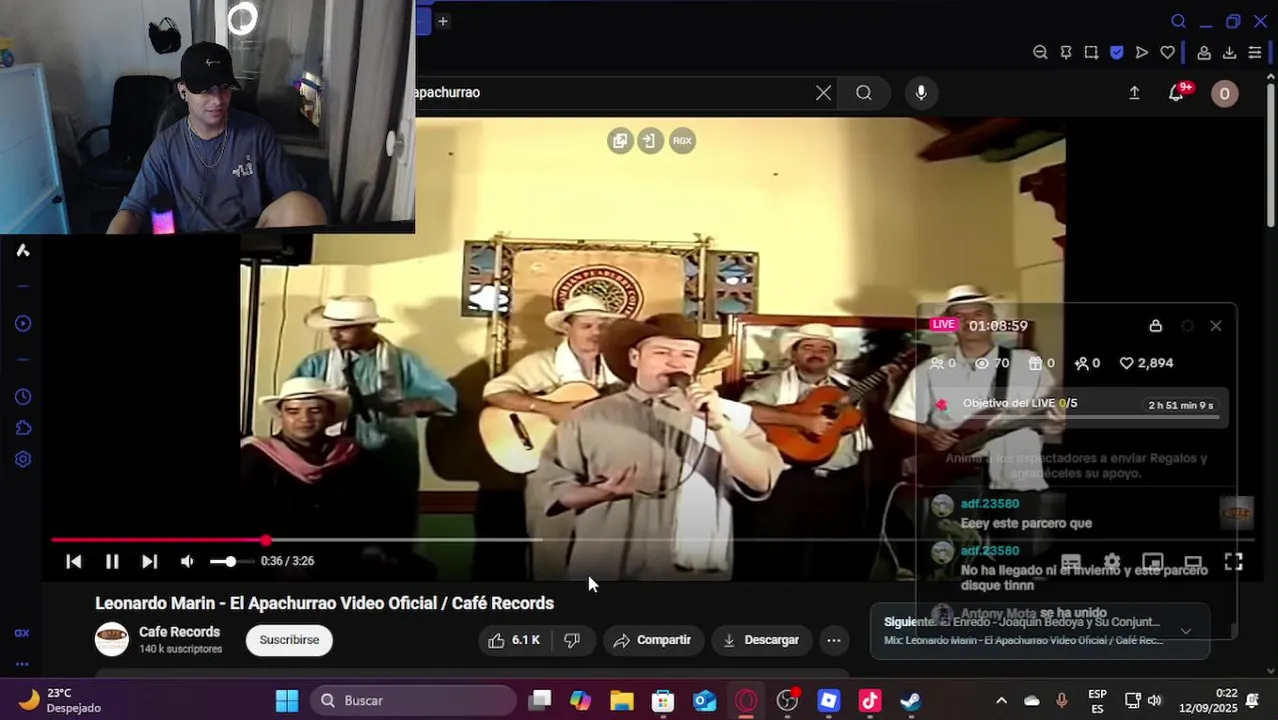Click the viewers count showing 70
The width and height of the screenshot is (1278, 720).
pyautogui.click(x=991, y=363)
